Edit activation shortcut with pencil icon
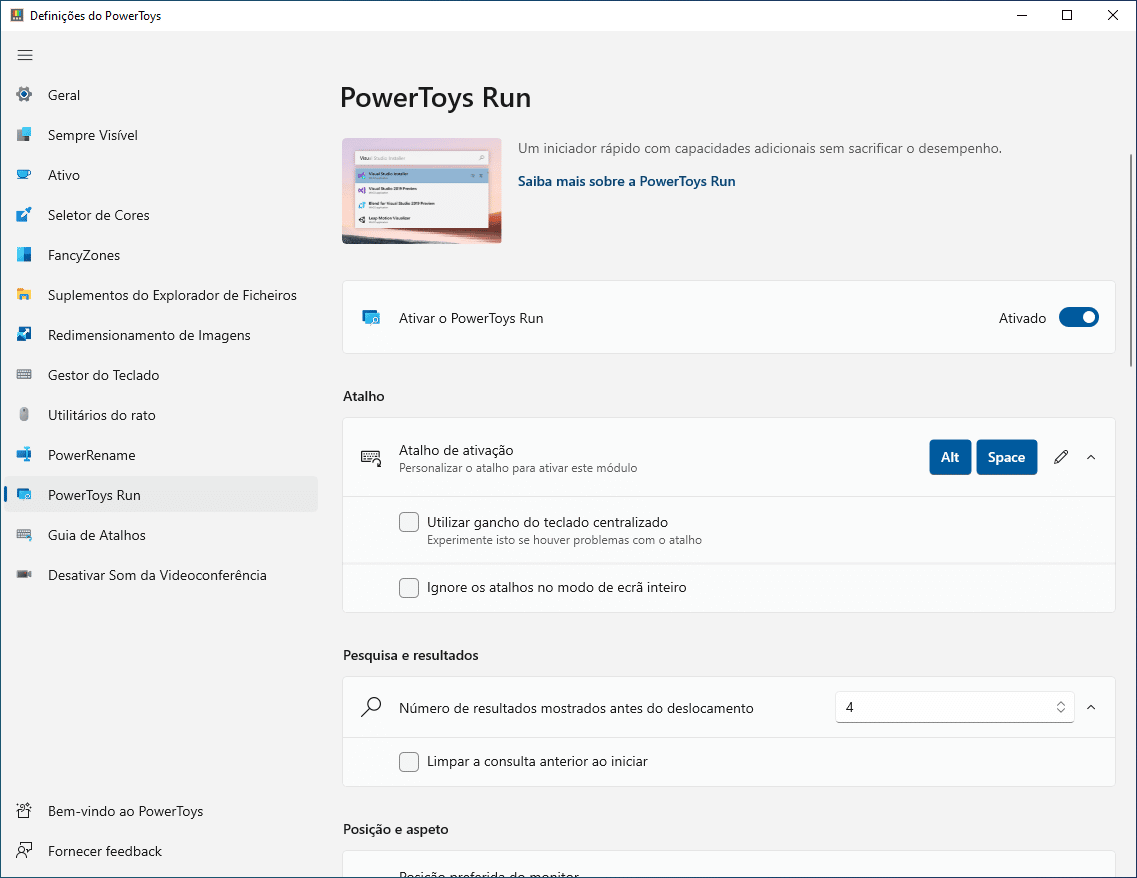 tap(1061, 457)
